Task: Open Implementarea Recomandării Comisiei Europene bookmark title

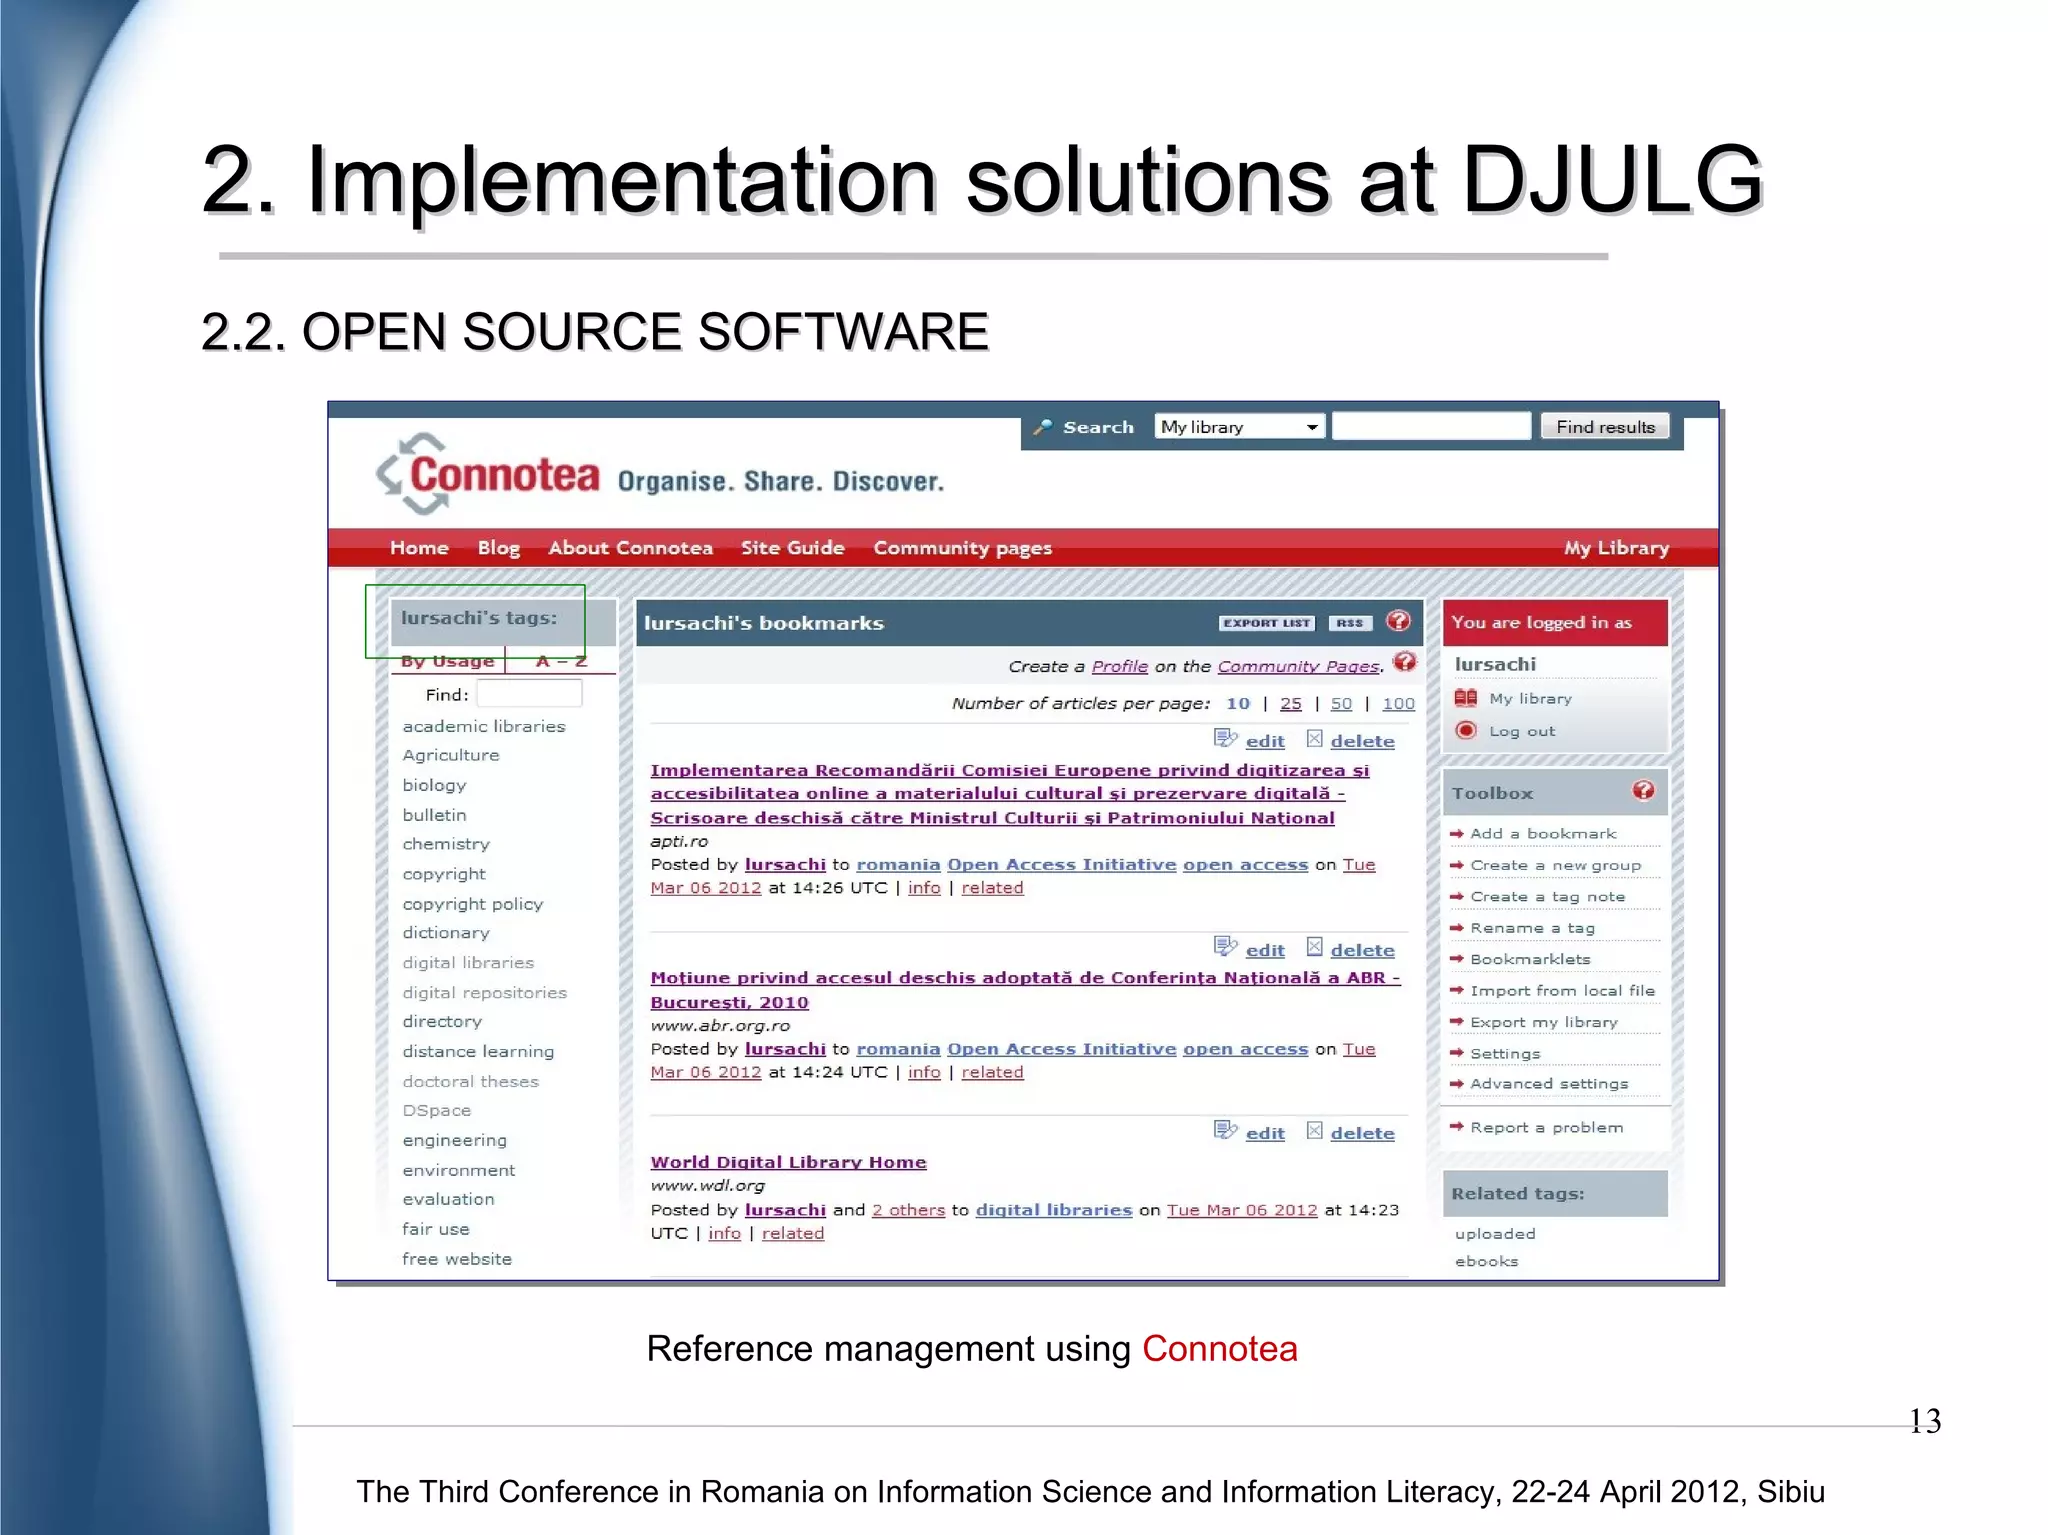Action: (1009, 793)
